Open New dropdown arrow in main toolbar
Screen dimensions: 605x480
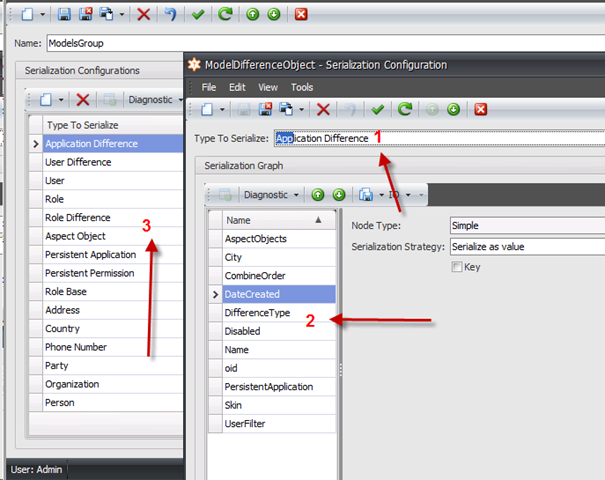pos(42,15)
